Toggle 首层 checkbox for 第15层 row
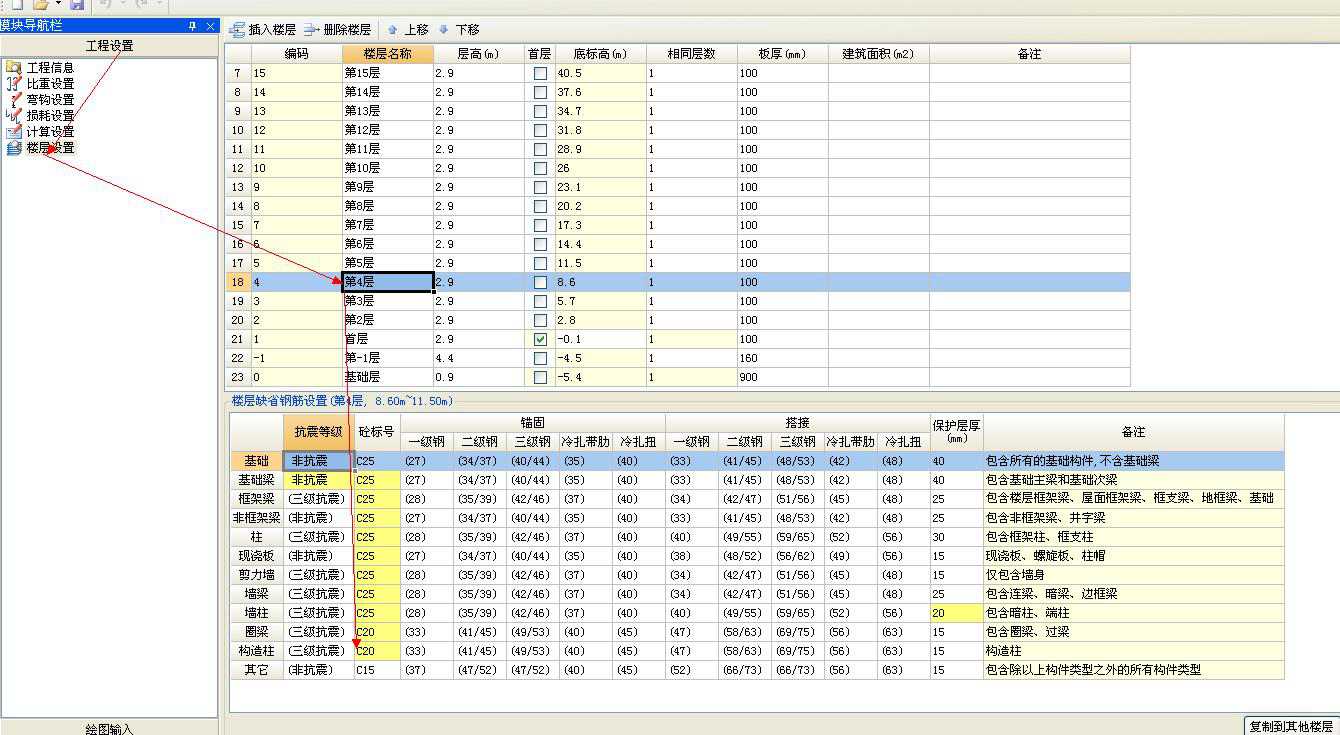This screenshot has height=735, width=1340. pos(540,73)
